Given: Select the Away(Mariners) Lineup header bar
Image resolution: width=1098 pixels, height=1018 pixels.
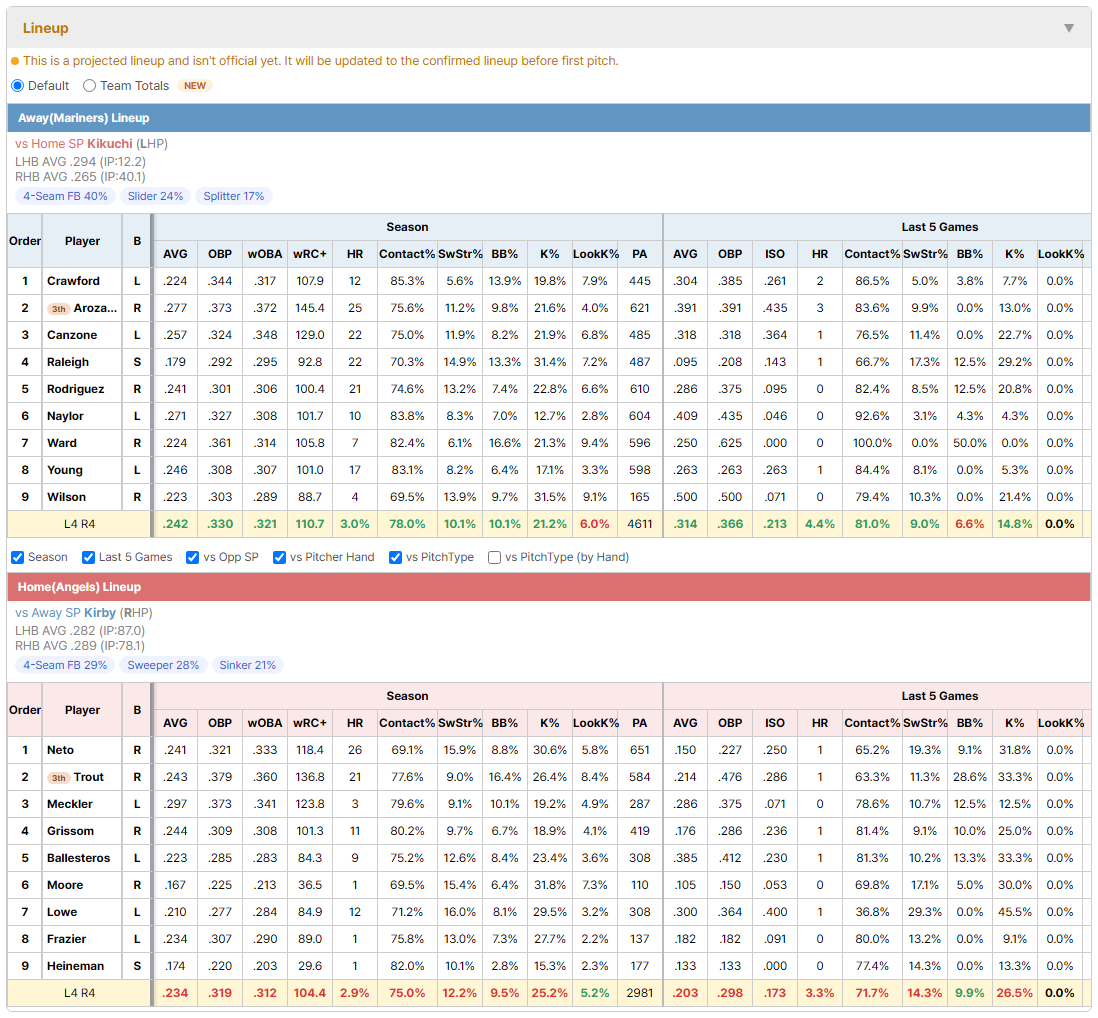Looking at the screenshot, I should 549,118.
